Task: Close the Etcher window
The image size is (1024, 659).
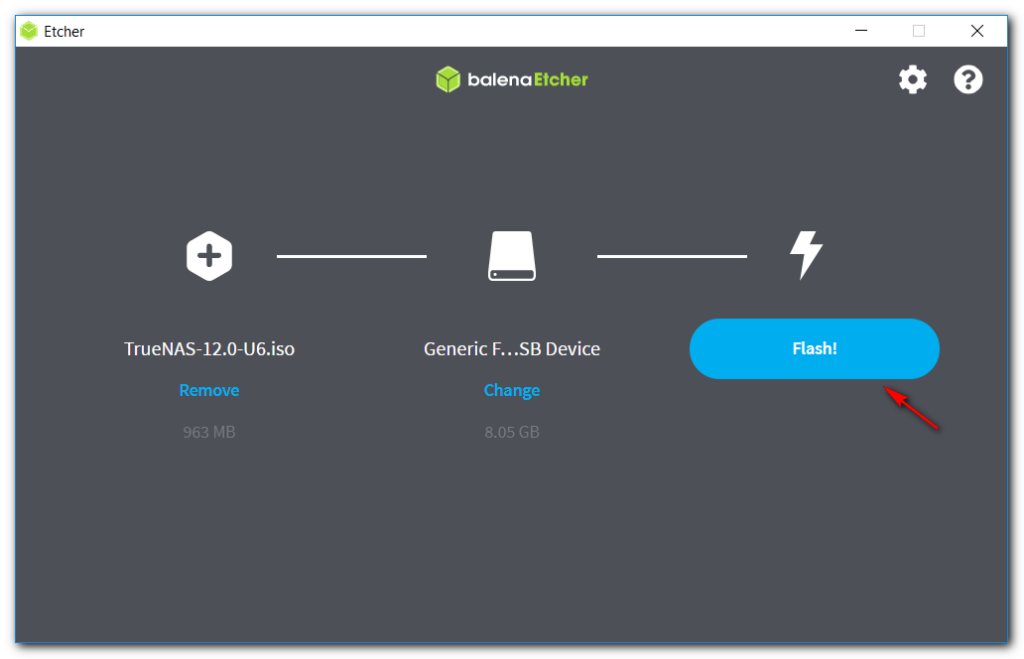Action: point(977,31)
